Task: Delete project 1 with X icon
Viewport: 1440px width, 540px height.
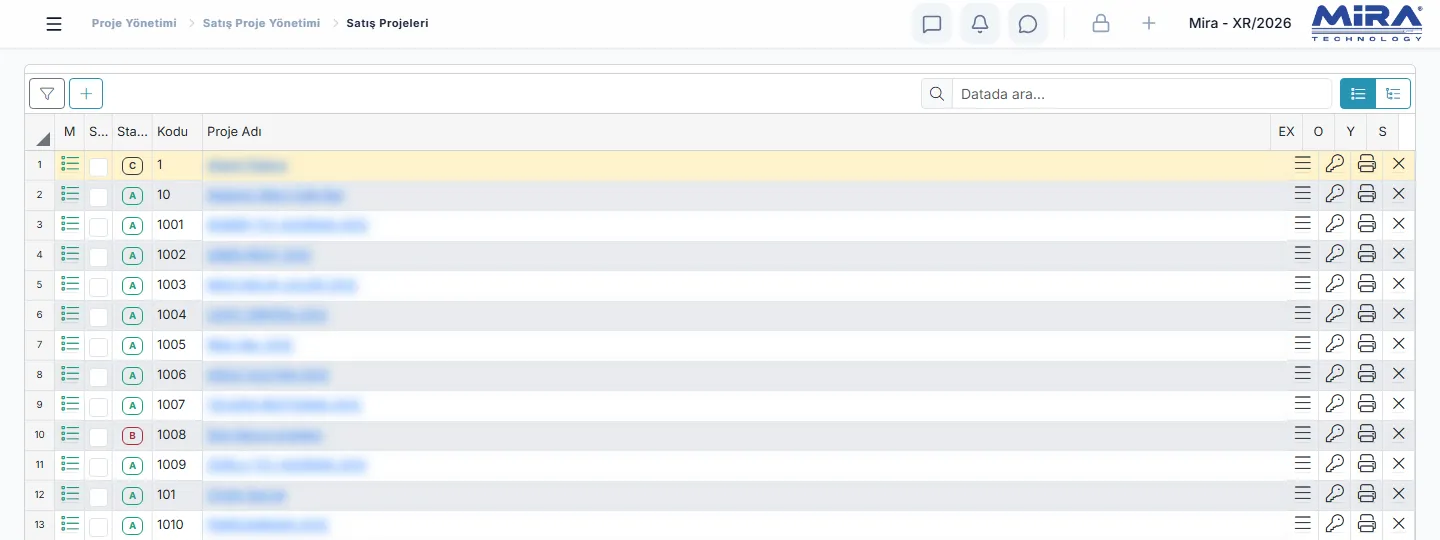Action: point(1399,164)
